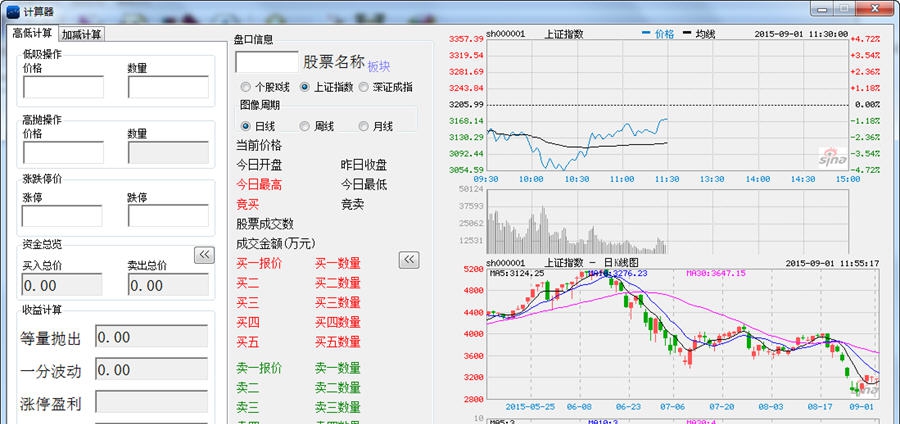Click the 昨日收盘 label

[364, 165]
